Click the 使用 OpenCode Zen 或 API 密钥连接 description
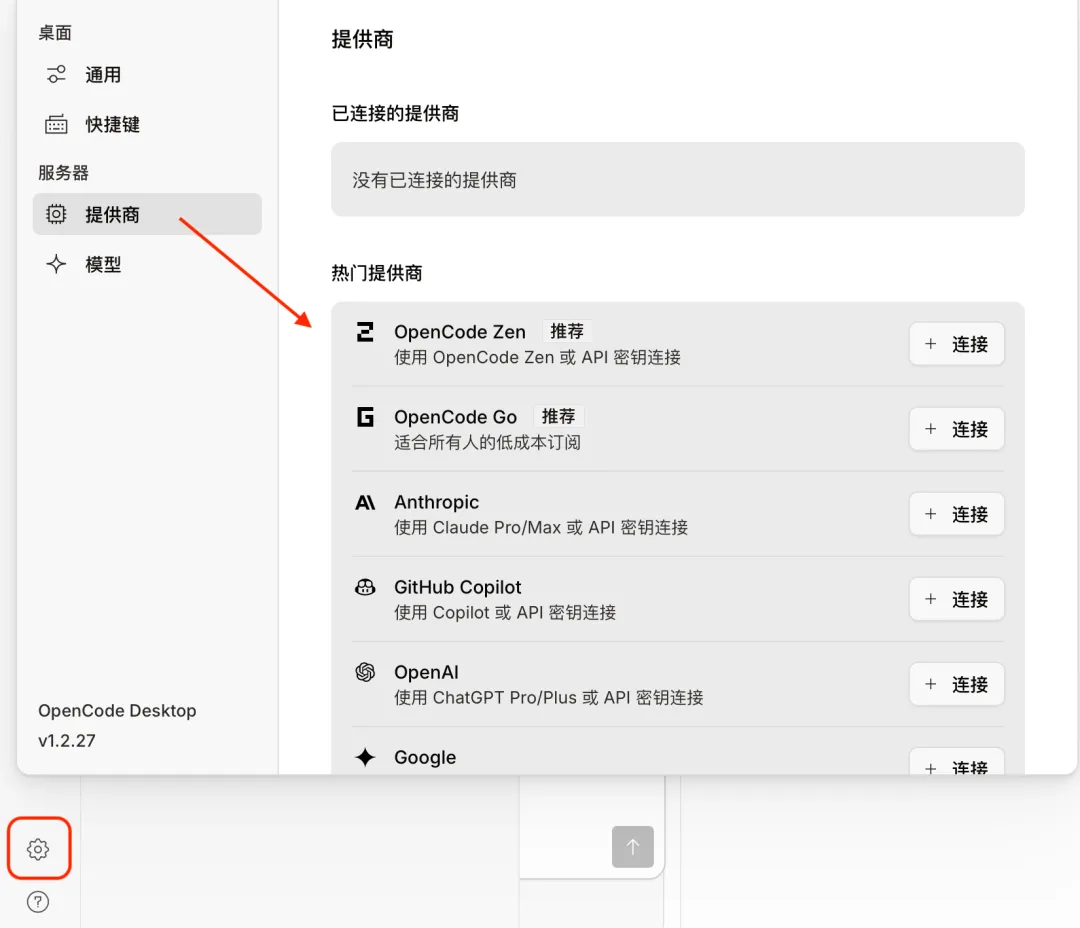 point(537,358)
